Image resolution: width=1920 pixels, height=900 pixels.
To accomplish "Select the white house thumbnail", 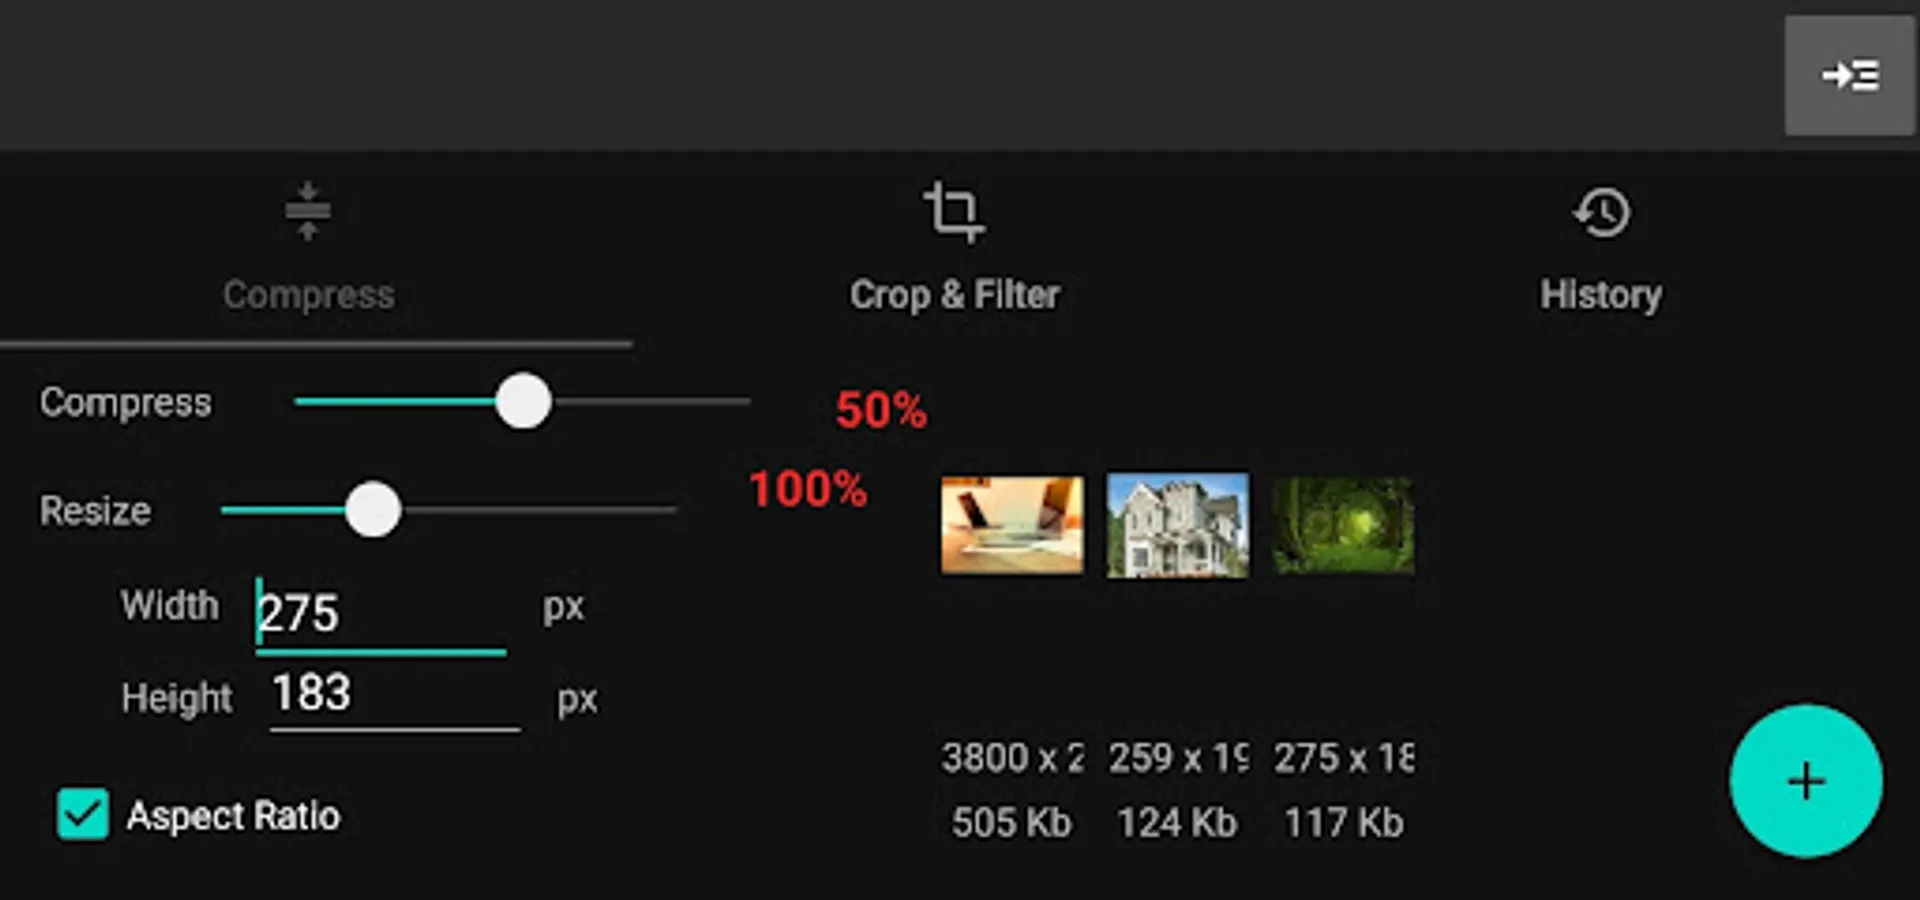I will 1177,525.
